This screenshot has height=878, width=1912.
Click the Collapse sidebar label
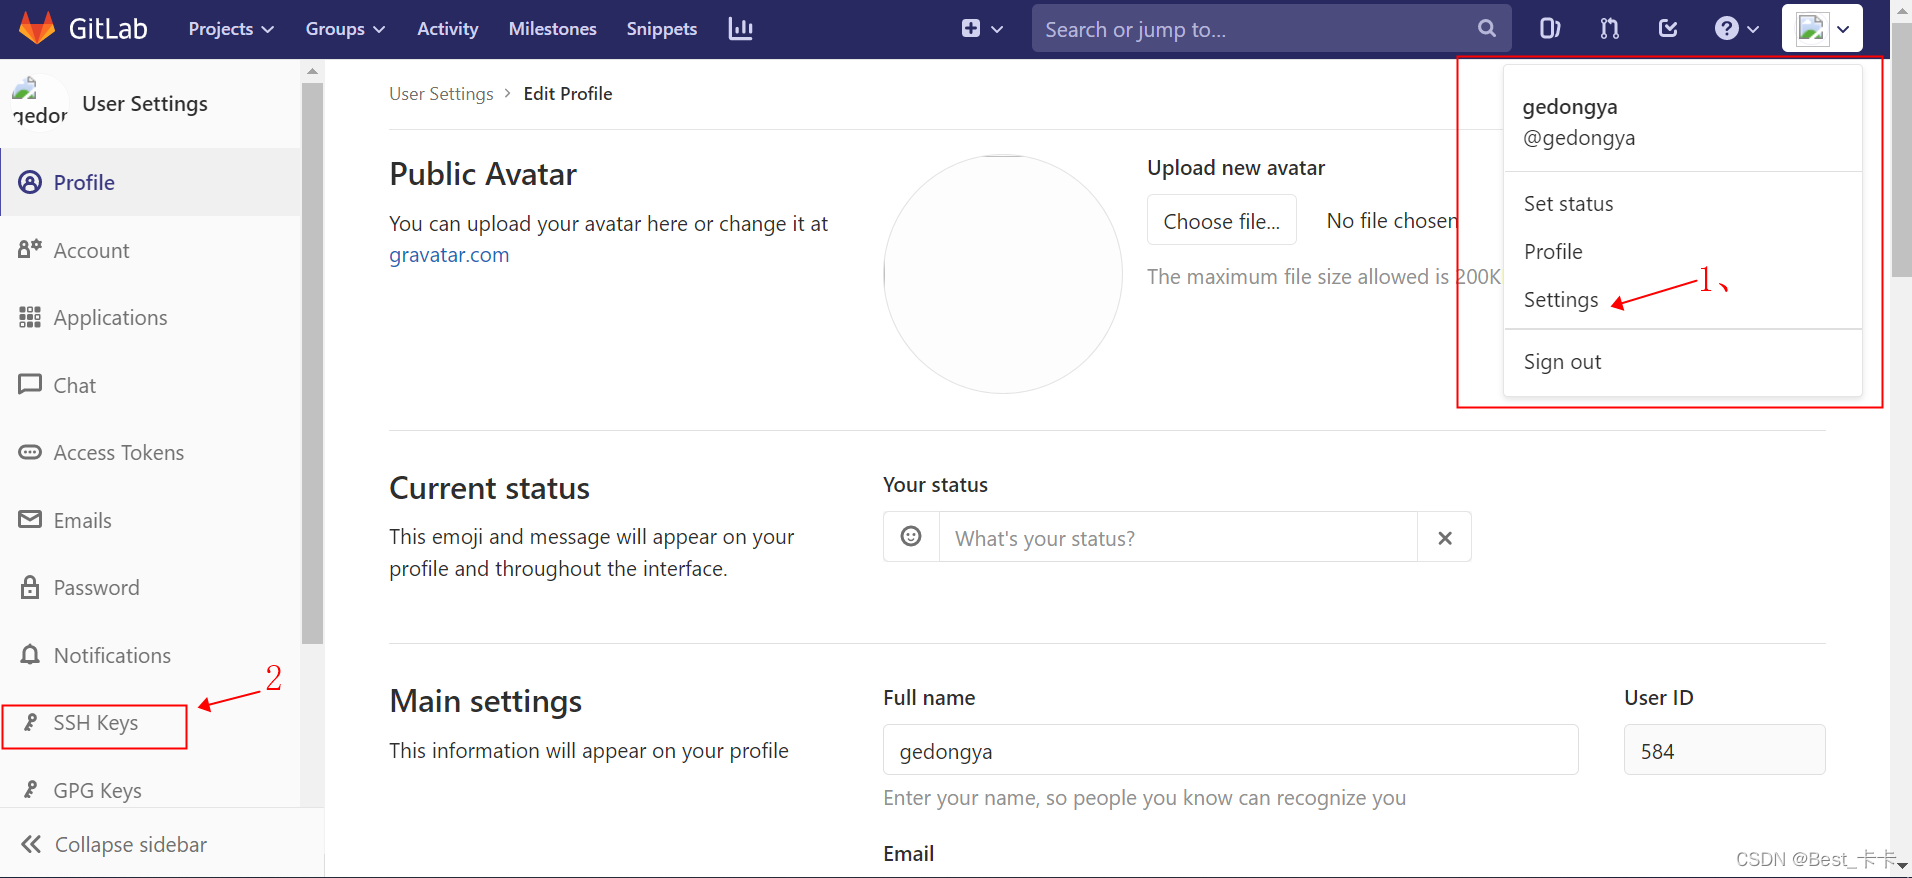click(131, 845)
